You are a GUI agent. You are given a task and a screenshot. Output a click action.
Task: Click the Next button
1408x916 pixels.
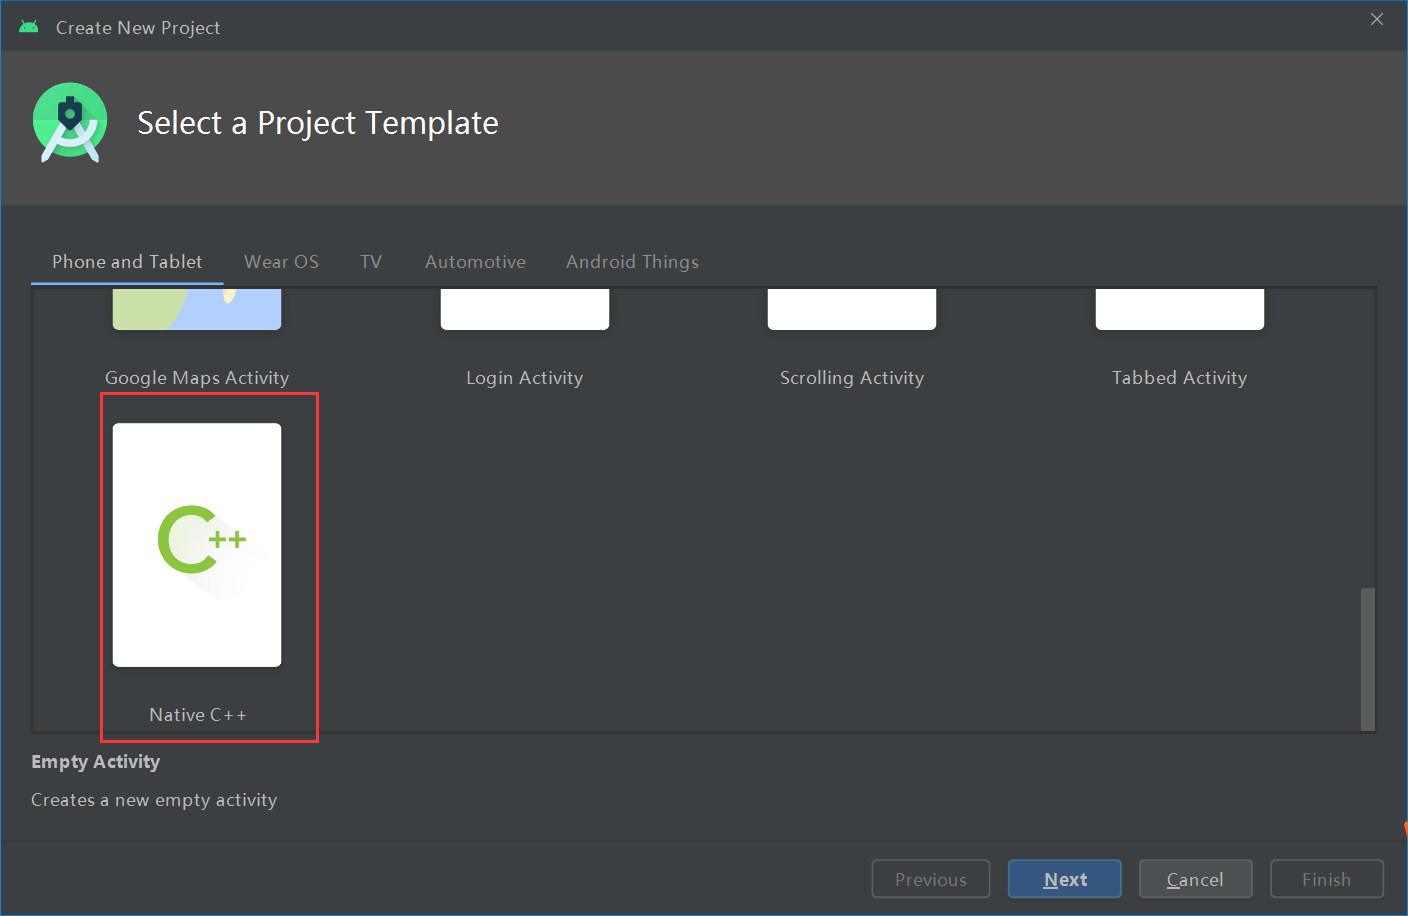pos(1065,879)
